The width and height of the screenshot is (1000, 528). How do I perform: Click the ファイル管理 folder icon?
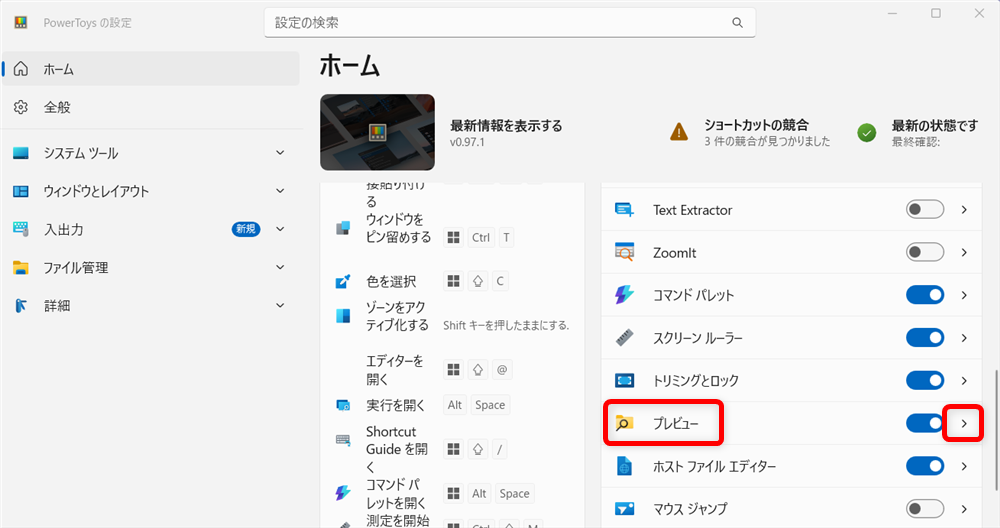pos(20,268)
